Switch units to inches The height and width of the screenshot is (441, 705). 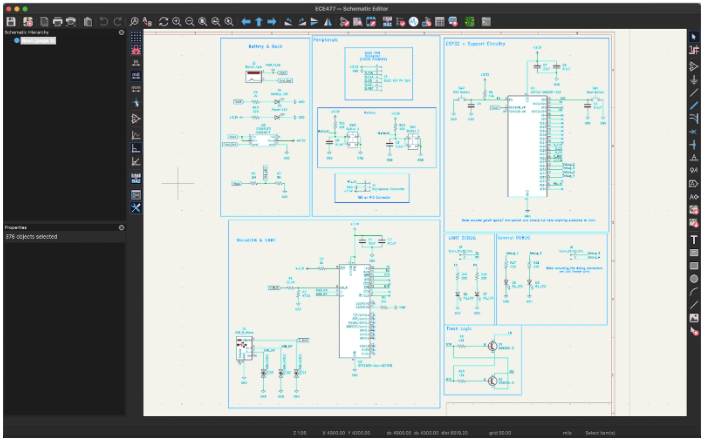click(136, 61)
